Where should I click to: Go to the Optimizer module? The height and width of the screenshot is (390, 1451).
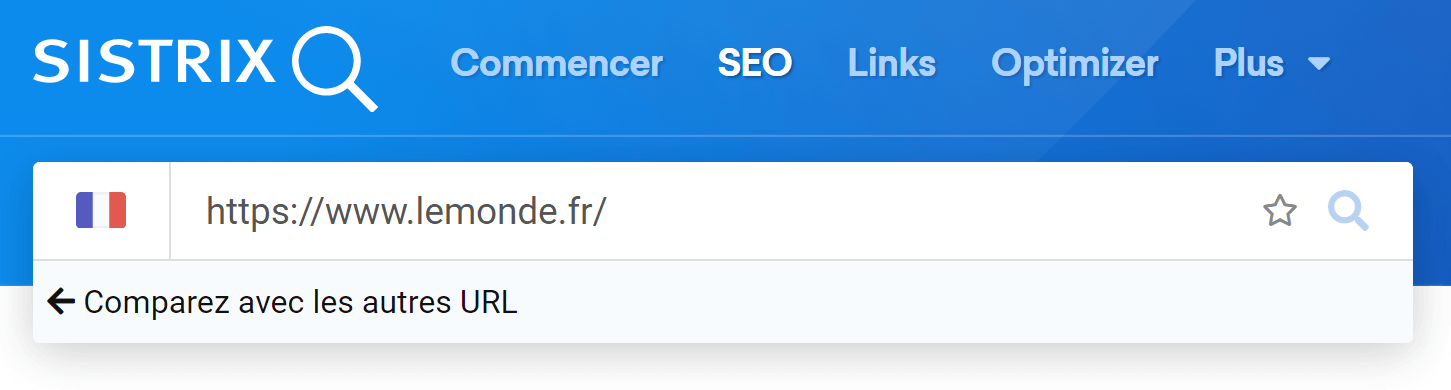point(1075,64)
